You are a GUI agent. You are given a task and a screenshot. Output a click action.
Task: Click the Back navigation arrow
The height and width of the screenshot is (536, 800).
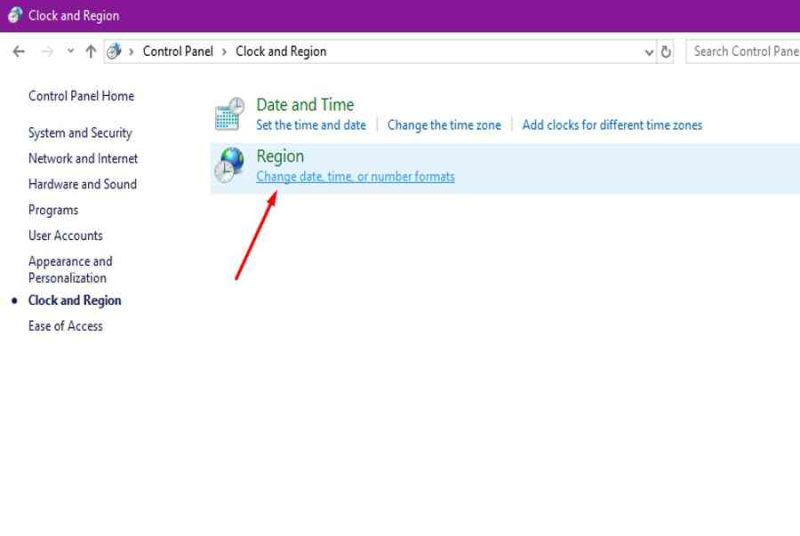[19, 52]
